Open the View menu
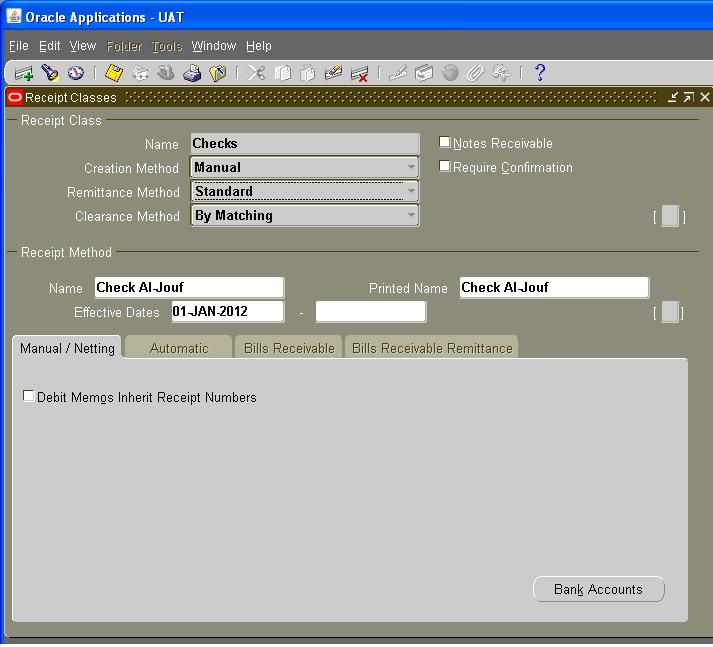 83,46
